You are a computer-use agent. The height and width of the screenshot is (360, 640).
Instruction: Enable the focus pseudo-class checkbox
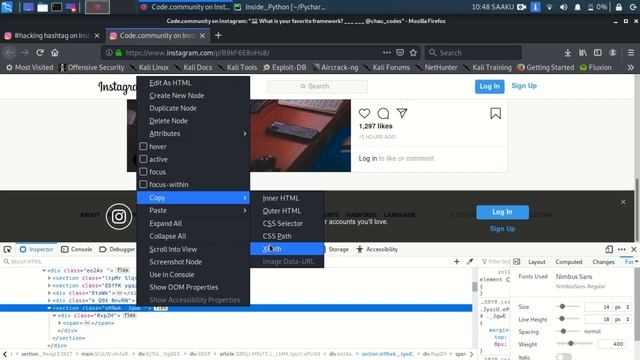(x=143, y=171)
